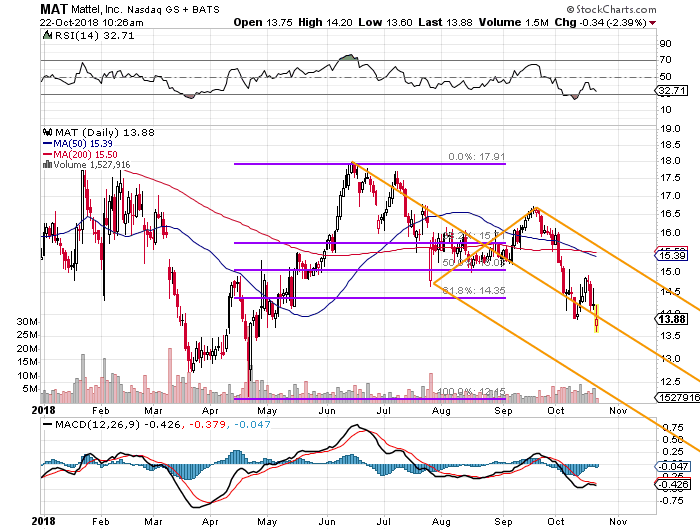Click the 12.5 price axis label
700x530 pixels.
[x=670, y=381]
